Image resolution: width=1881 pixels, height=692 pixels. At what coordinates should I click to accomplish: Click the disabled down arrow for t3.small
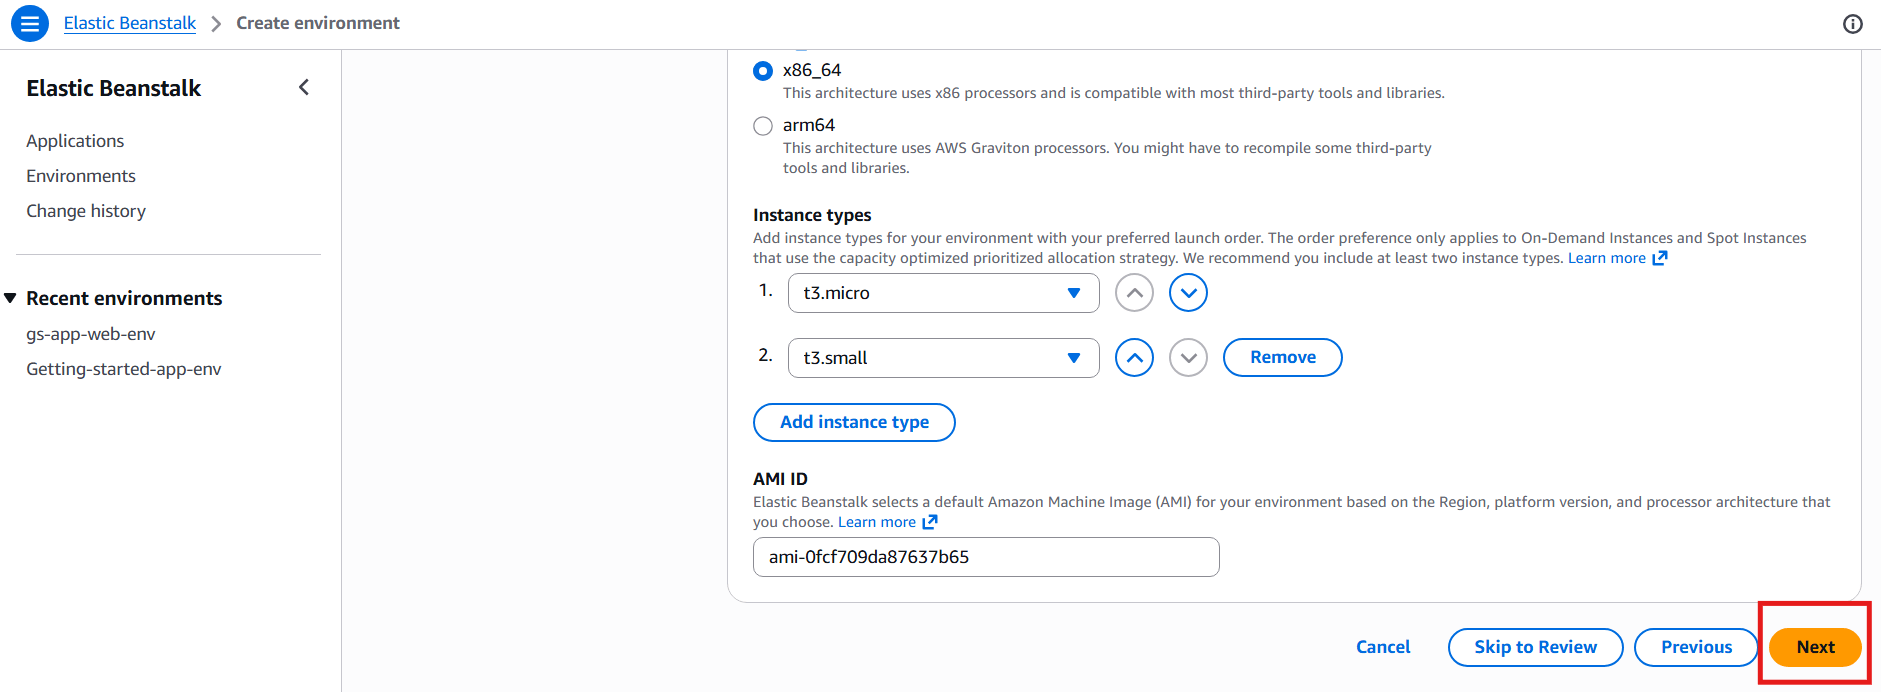click(x=1188, y=358)
